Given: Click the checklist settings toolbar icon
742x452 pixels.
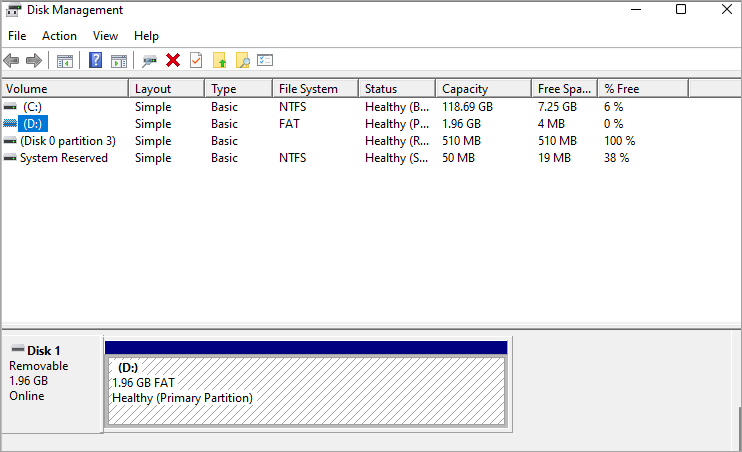Looking at the screenshot, I should click(x=265, y=60).
